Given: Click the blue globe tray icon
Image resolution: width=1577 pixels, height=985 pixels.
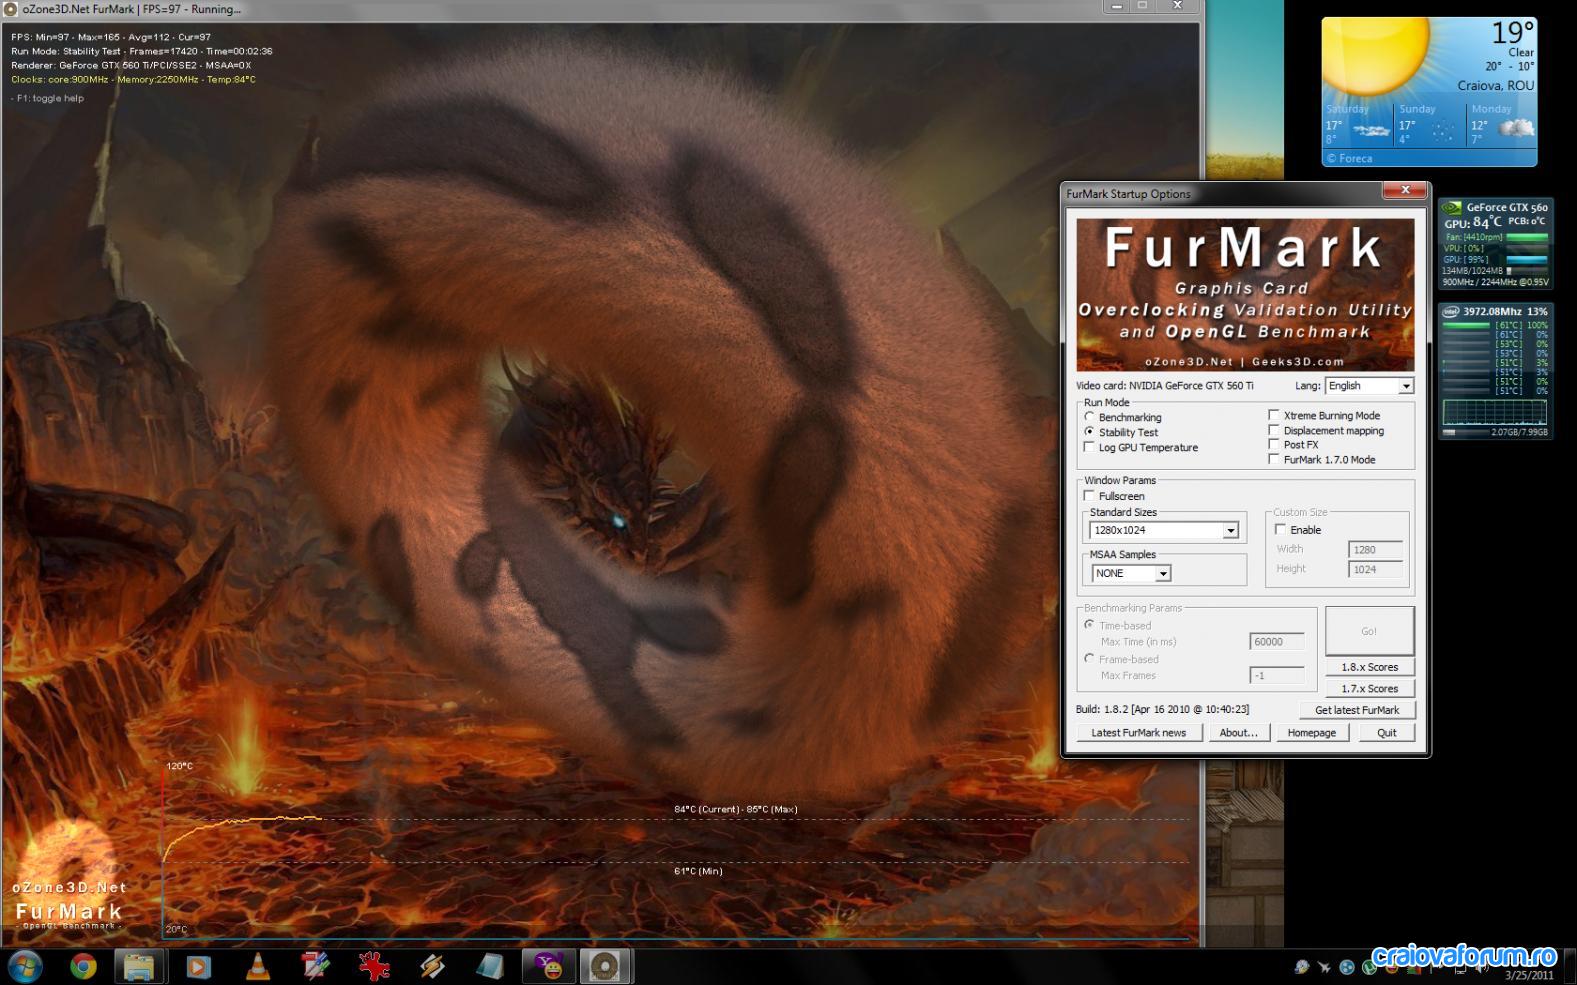Looking at the screenshot, I should [x=1347, y=967].
